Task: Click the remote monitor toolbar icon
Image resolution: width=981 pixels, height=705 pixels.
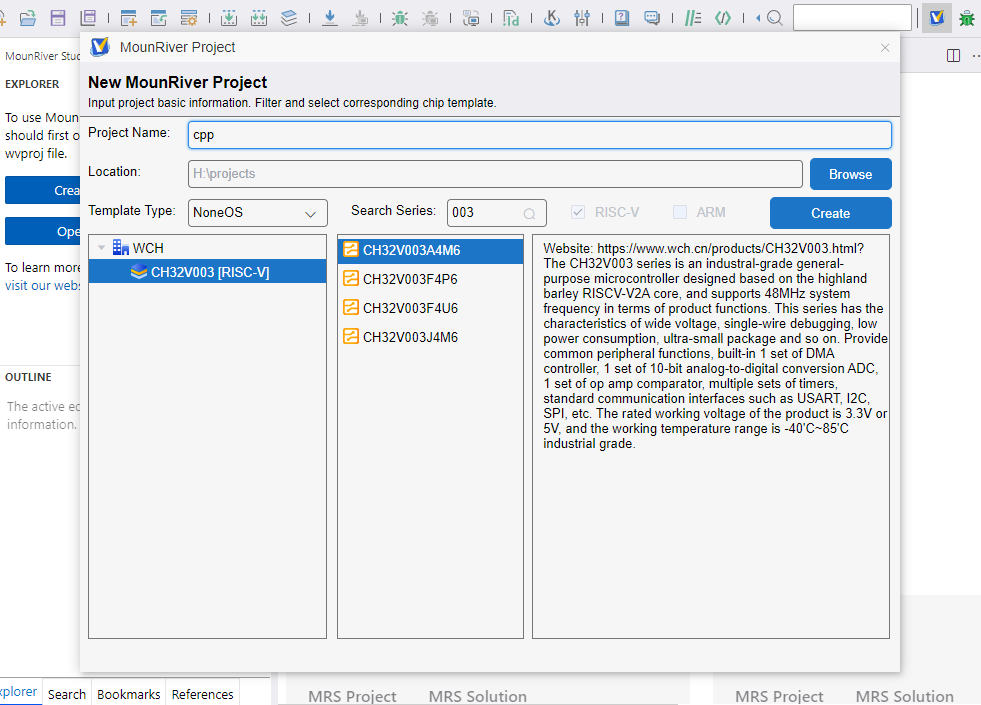Action: click(471, 18)
